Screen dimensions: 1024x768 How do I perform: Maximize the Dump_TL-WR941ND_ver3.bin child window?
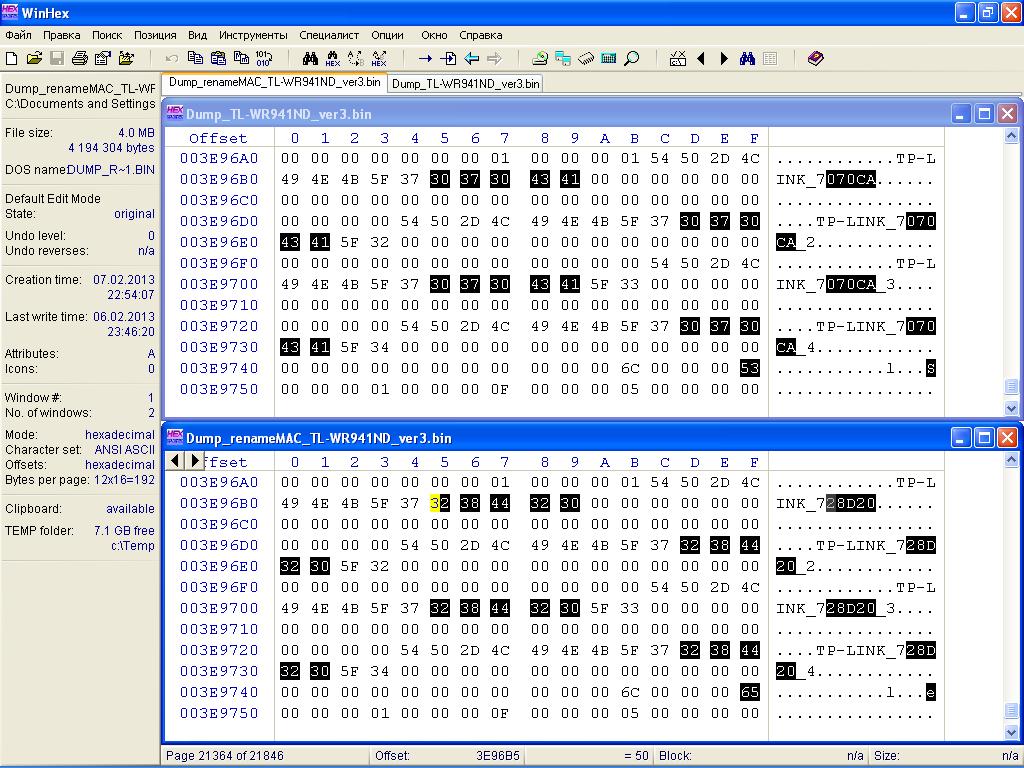point(984,114)
